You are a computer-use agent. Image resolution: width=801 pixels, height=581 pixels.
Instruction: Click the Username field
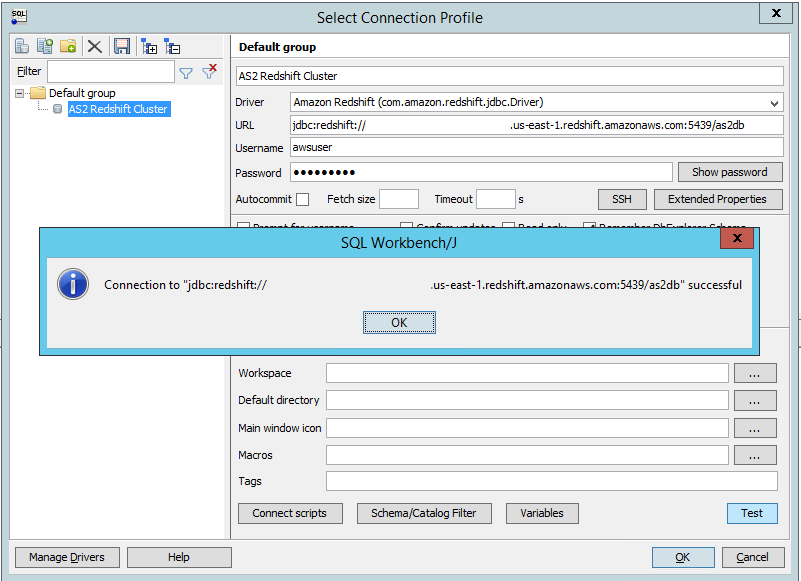536,147
